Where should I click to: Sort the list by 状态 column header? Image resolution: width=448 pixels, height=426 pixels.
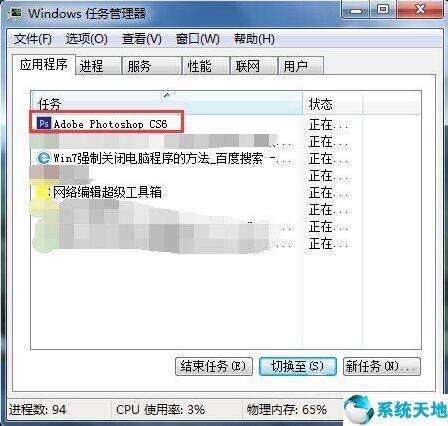(x=332, y=104)
